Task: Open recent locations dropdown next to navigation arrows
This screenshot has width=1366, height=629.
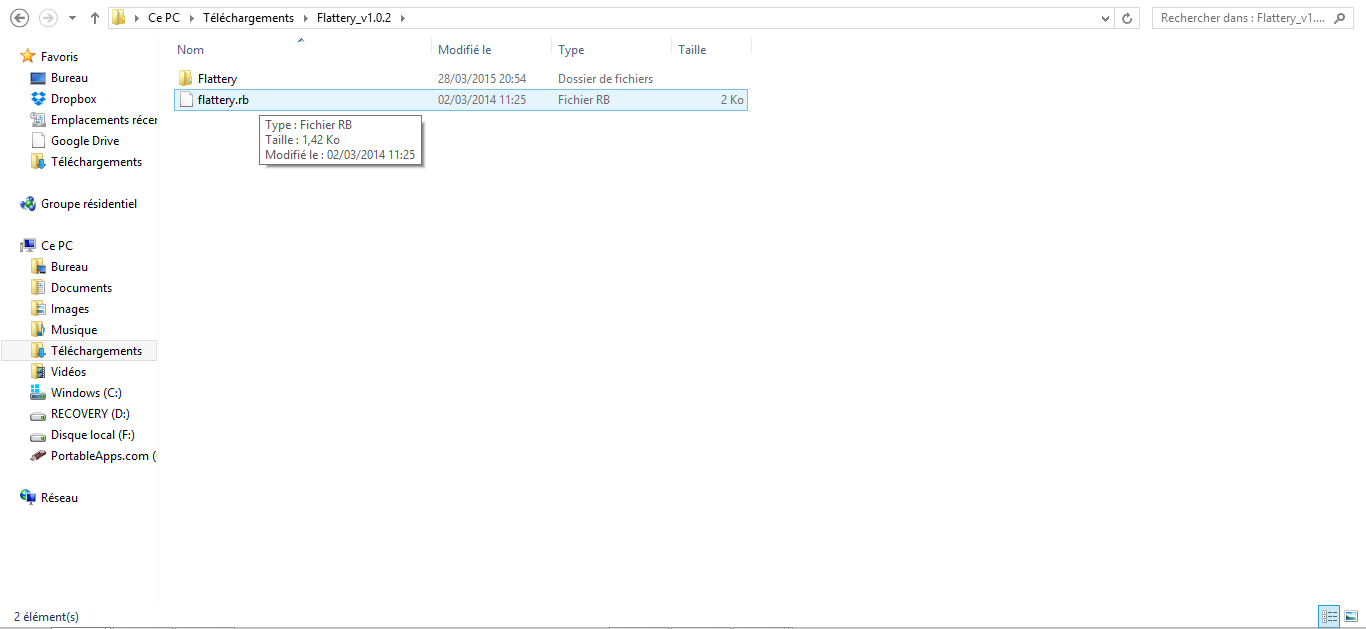Action: coord(70,17)
